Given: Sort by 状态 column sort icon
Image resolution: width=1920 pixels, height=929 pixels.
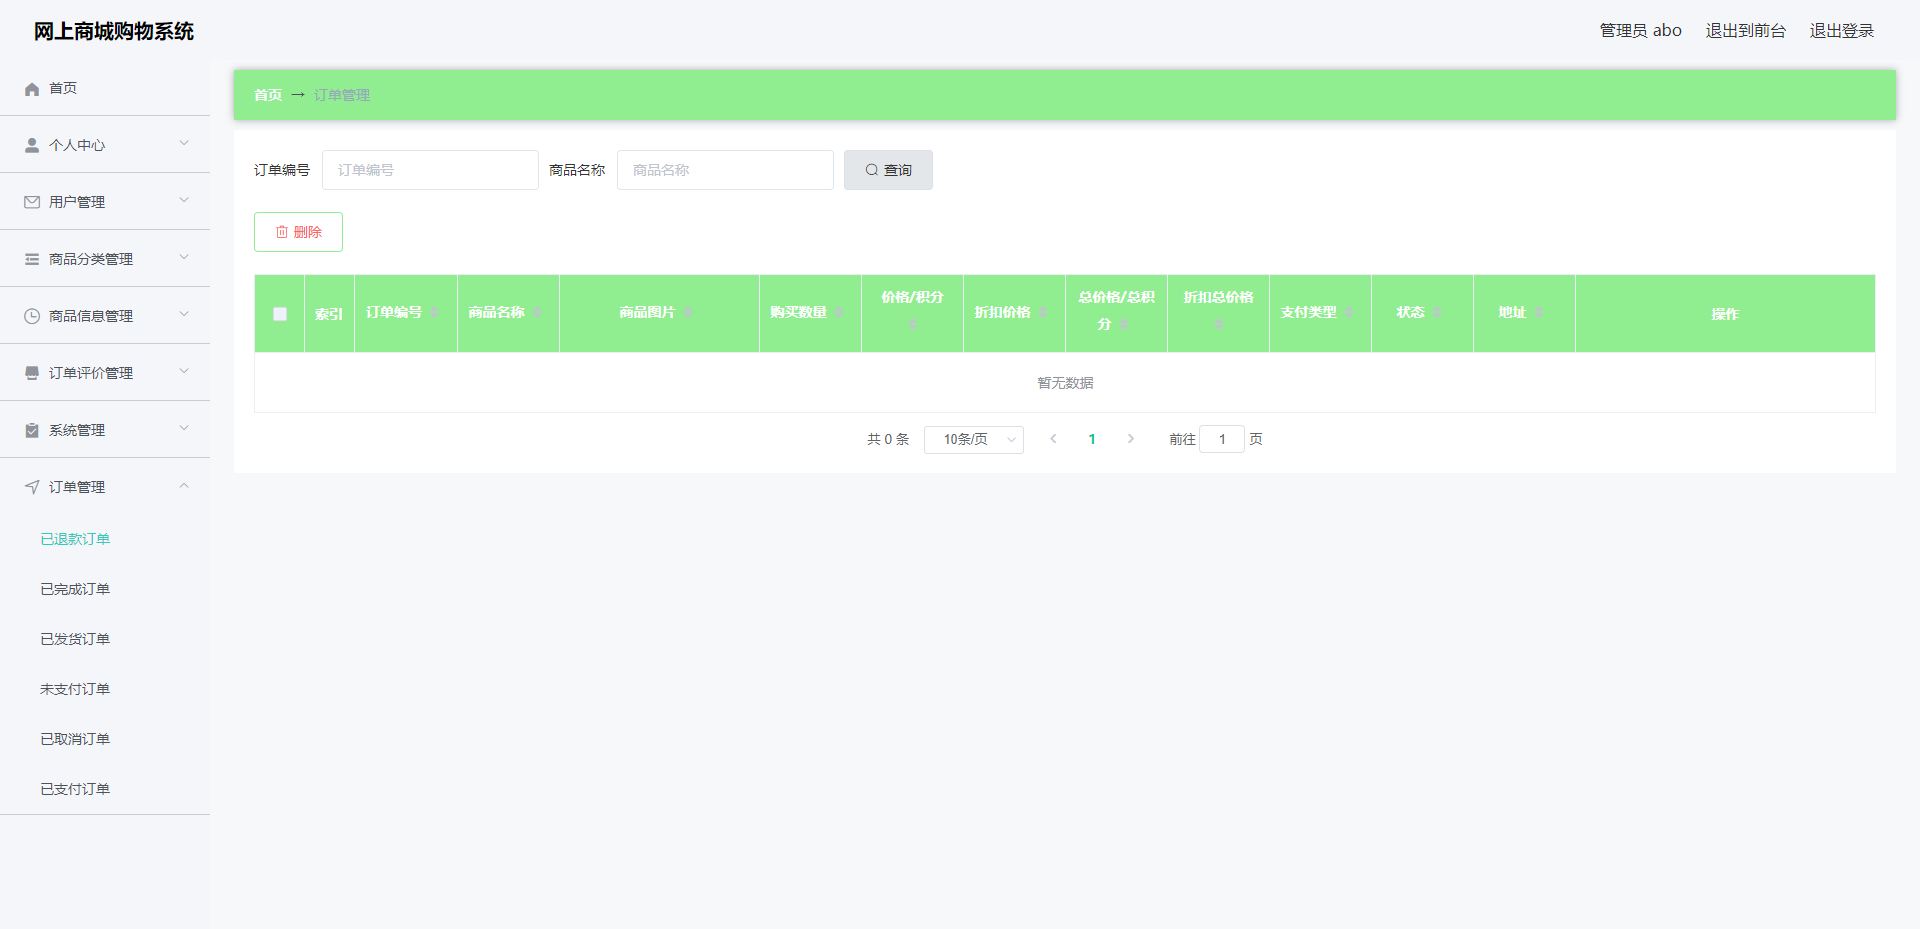Looking at the screenshot, I should pos(1437,313).
